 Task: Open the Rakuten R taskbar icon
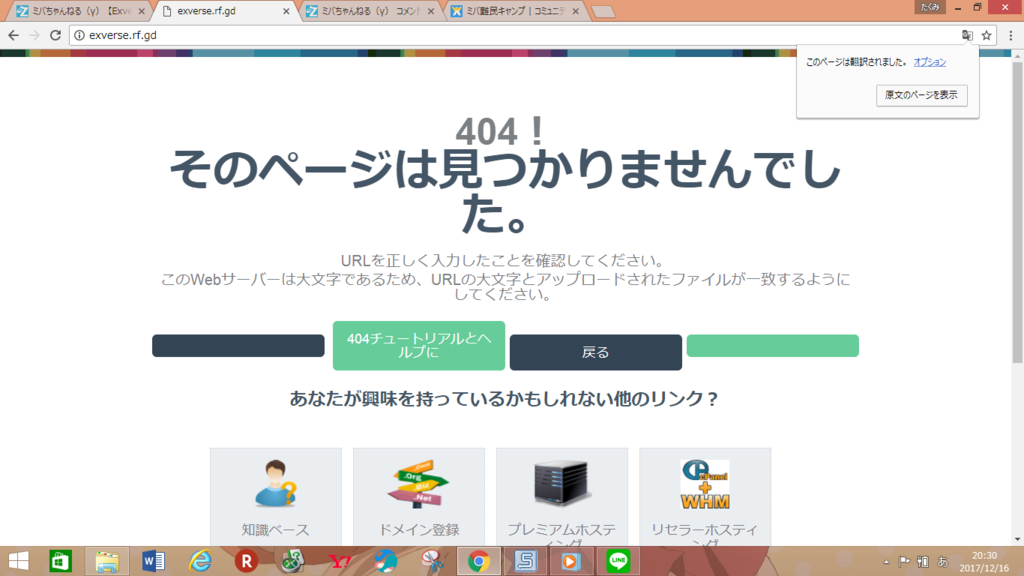coord(246,561)
